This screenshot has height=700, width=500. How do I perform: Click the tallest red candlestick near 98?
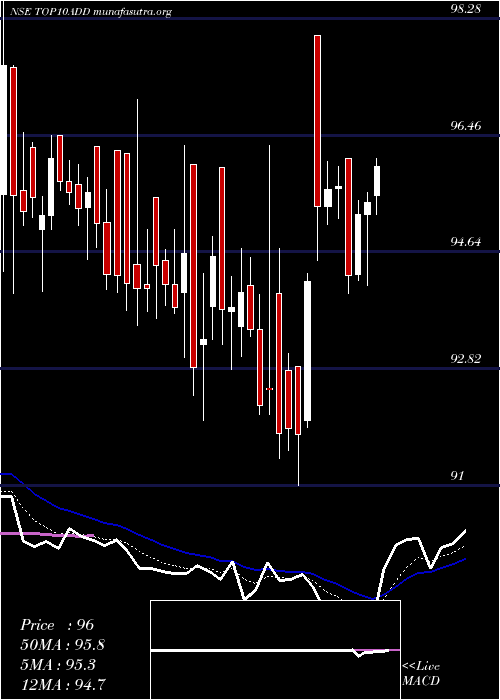click(x=317, y=121)
